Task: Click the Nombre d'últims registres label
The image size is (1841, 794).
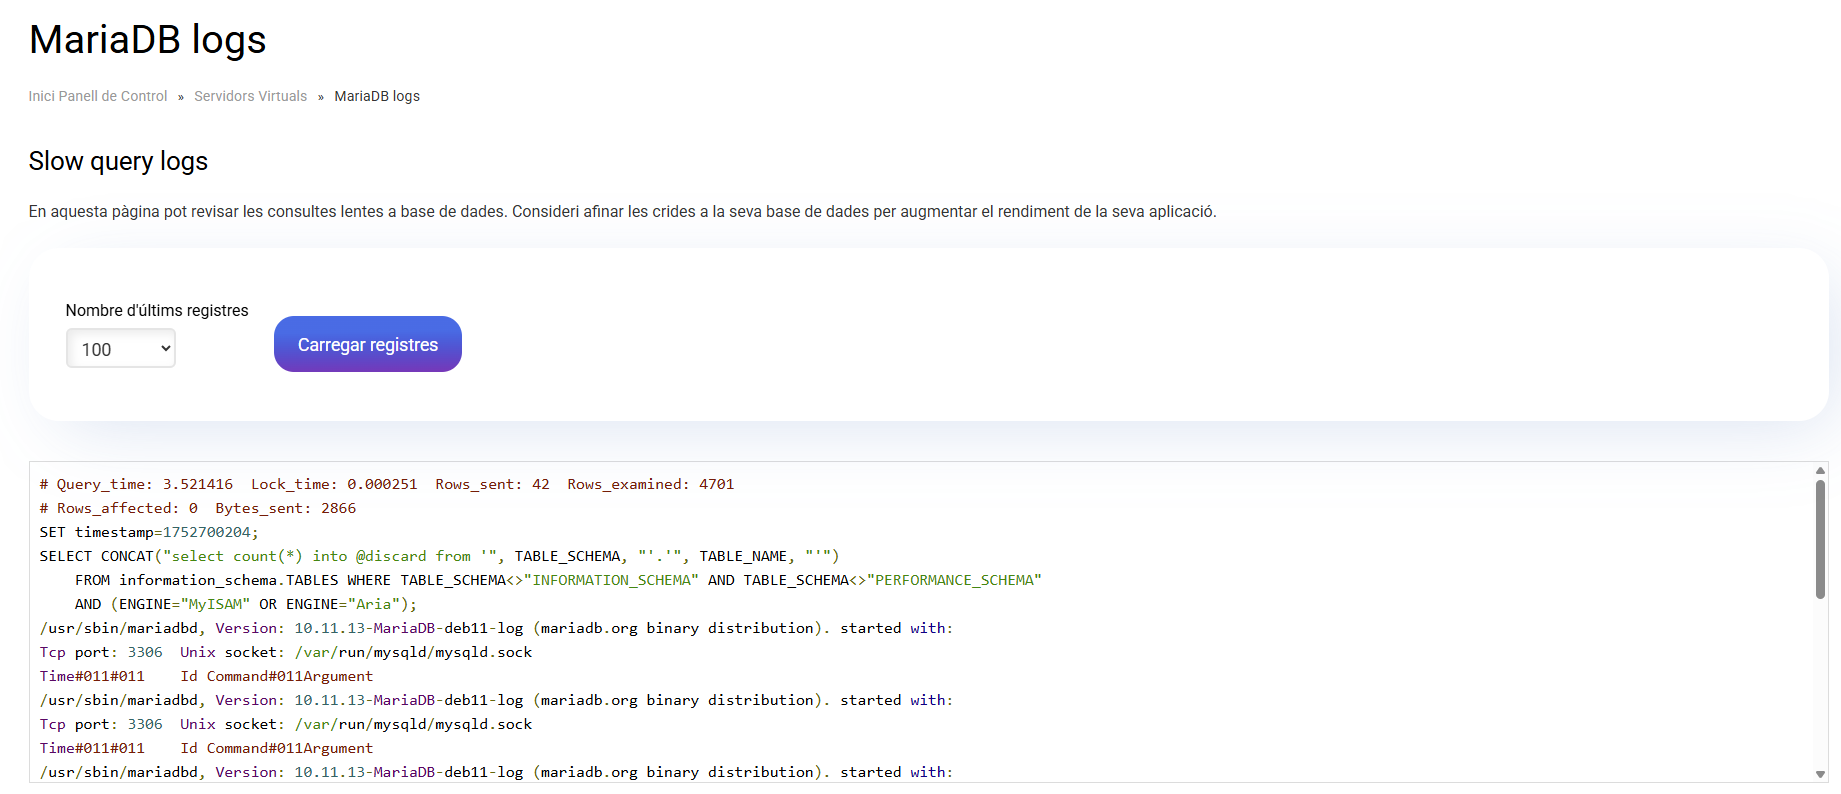Action: pyautogui.click(x=157, y=310)
